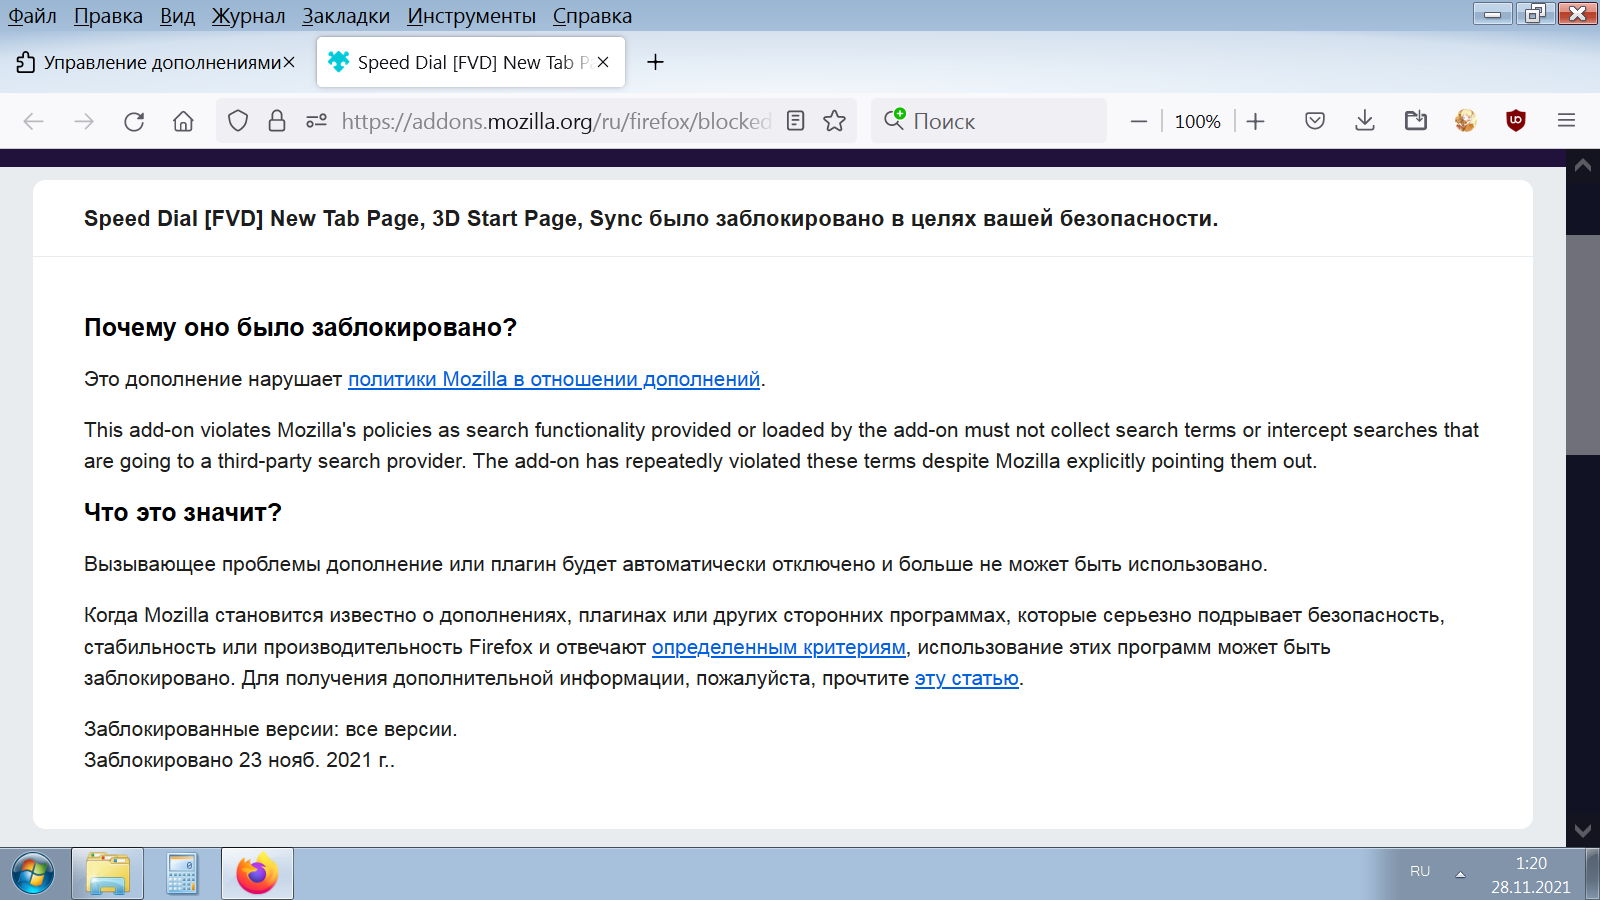The image size is (1600, 900).
Task: Go forward with the forward arrow
Action: tap(84, 121)
